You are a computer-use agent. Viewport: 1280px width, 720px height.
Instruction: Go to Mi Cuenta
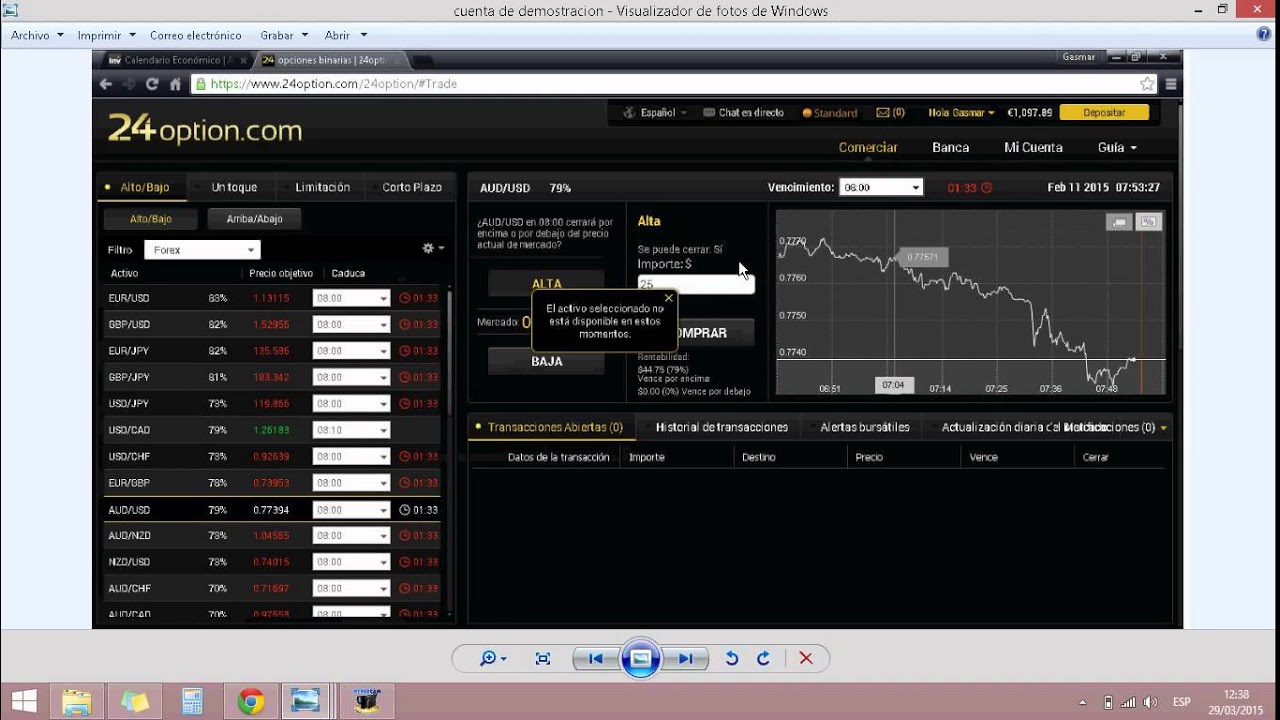1033,147
